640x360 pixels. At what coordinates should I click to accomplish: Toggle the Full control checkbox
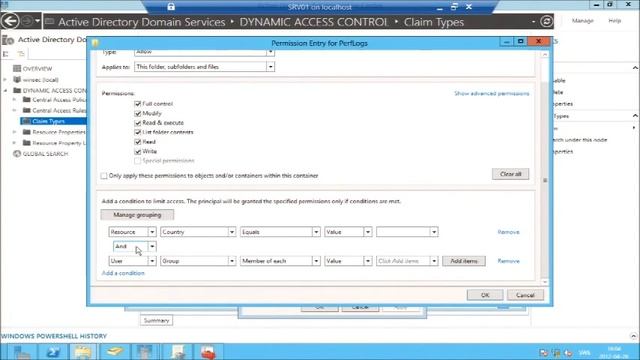(x=138, y=104)
